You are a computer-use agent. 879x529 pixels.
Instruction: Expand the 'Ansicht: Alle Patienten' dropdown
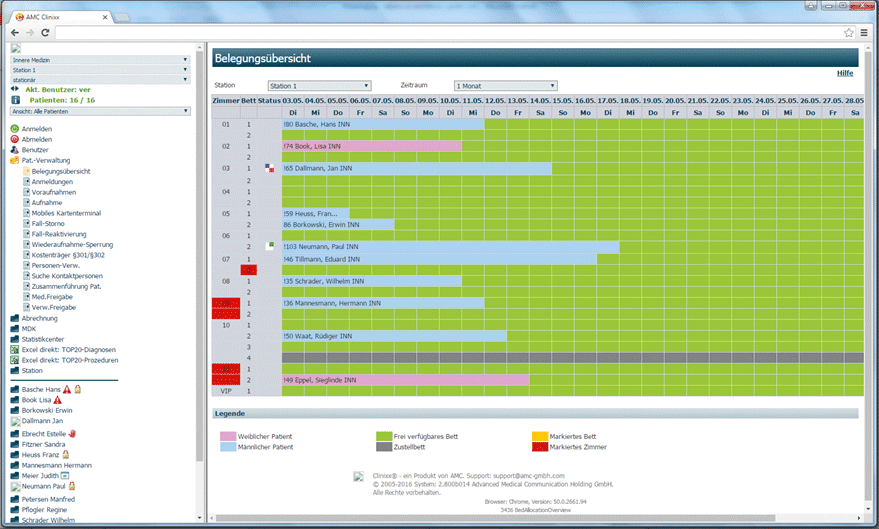click(100, 111)
